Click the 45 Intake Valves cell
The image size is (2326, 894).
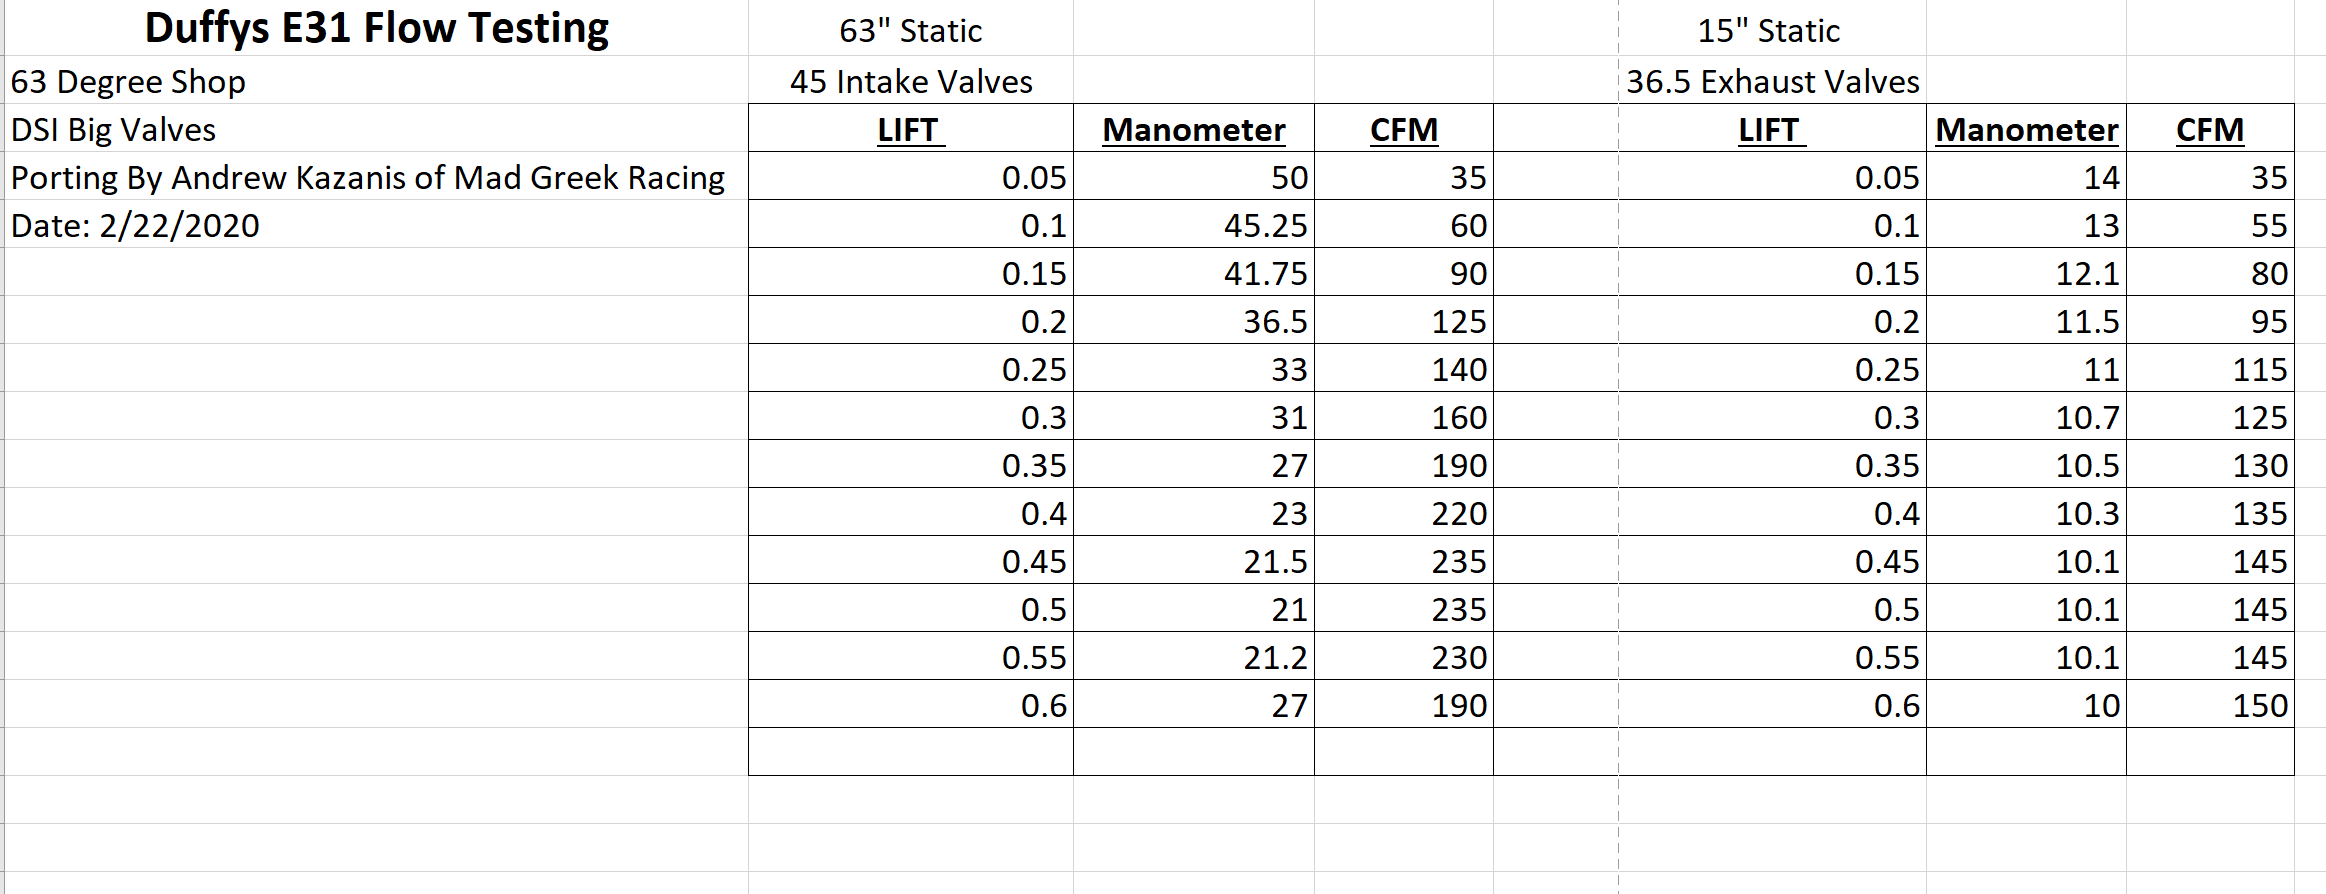click(911, 81)
